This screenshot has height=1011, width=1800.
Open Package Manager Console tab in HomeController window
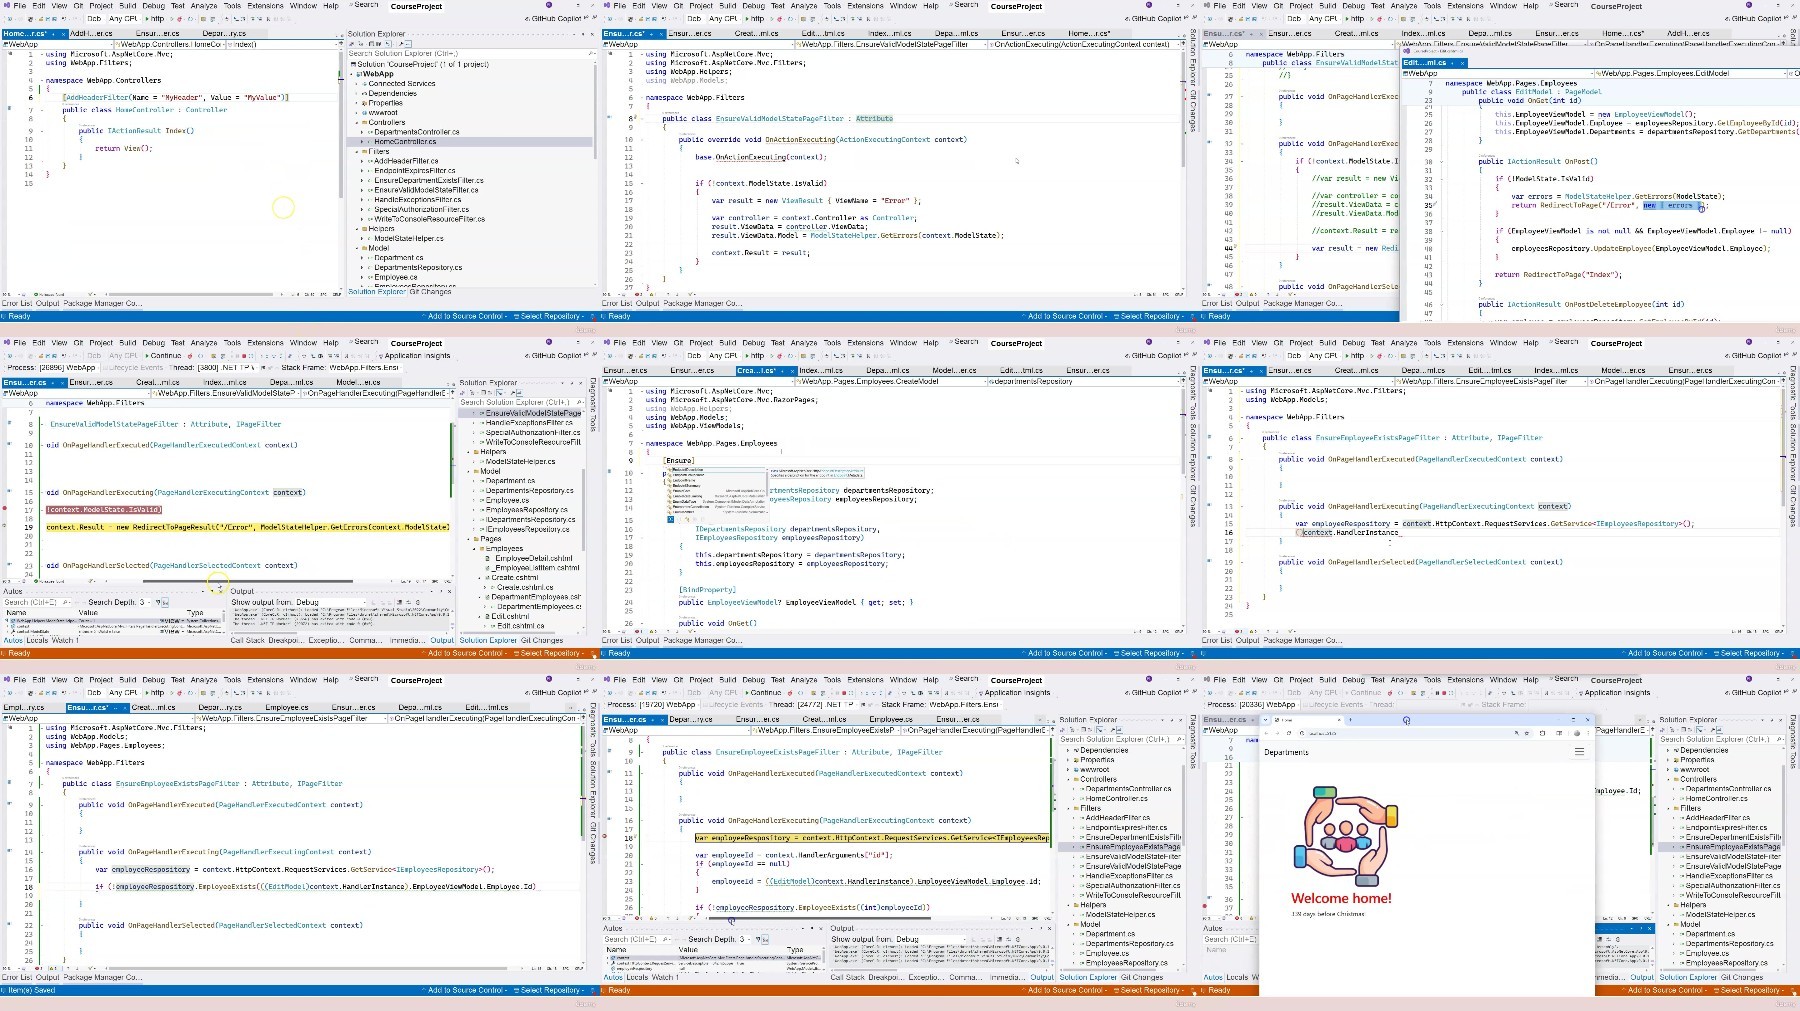[102, 303]
